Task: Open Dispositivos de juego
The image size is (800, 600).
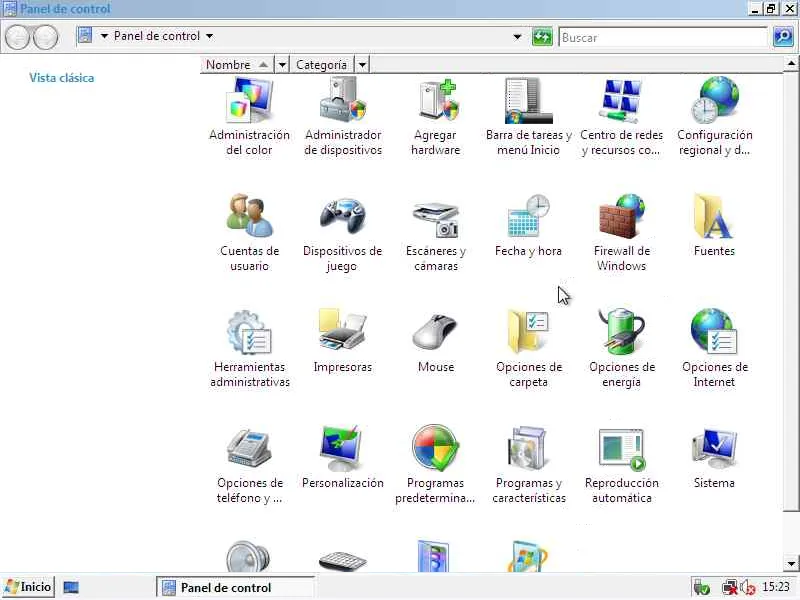Action: pyautogui.click(x=342, y=233)
